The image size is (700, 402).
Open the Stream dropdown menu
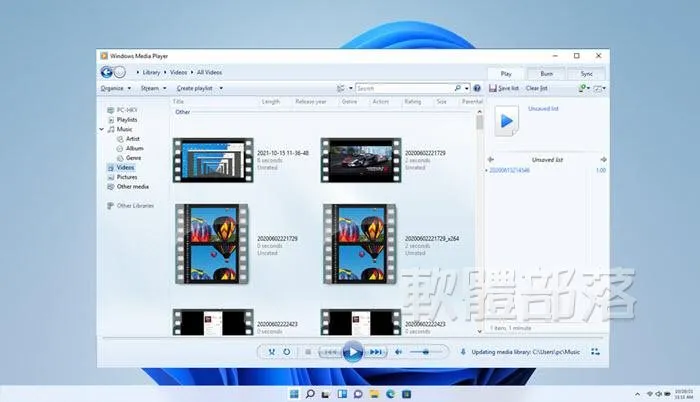(x=154, y=88)
